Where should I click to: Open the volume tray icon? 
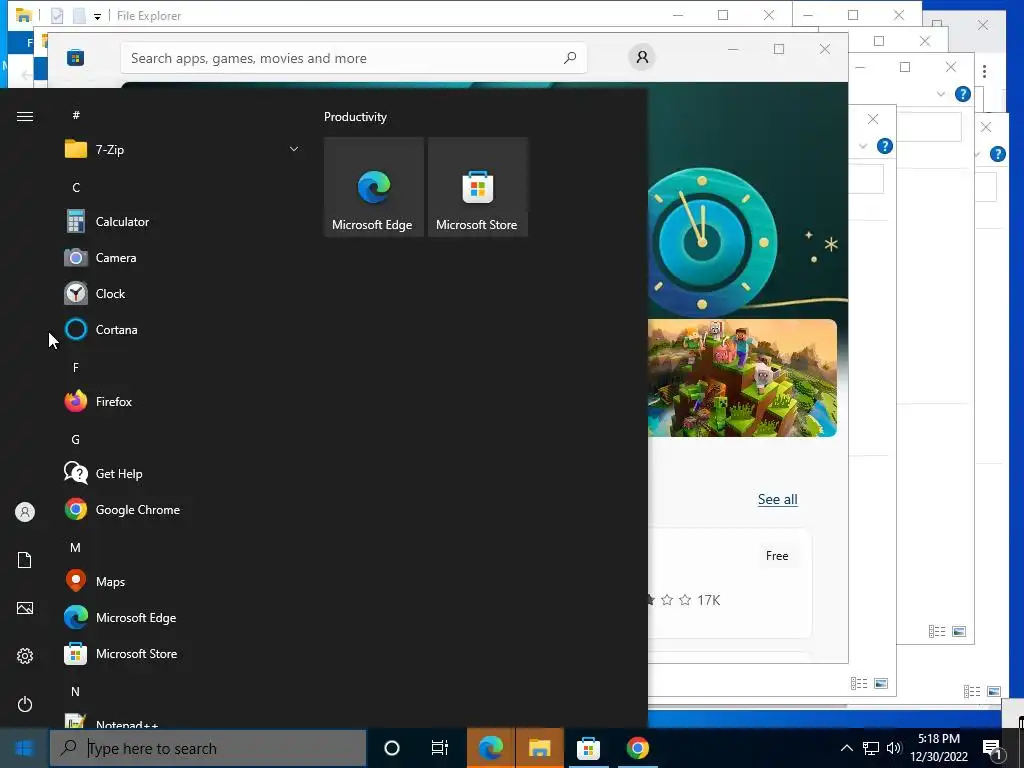point(894,748)
